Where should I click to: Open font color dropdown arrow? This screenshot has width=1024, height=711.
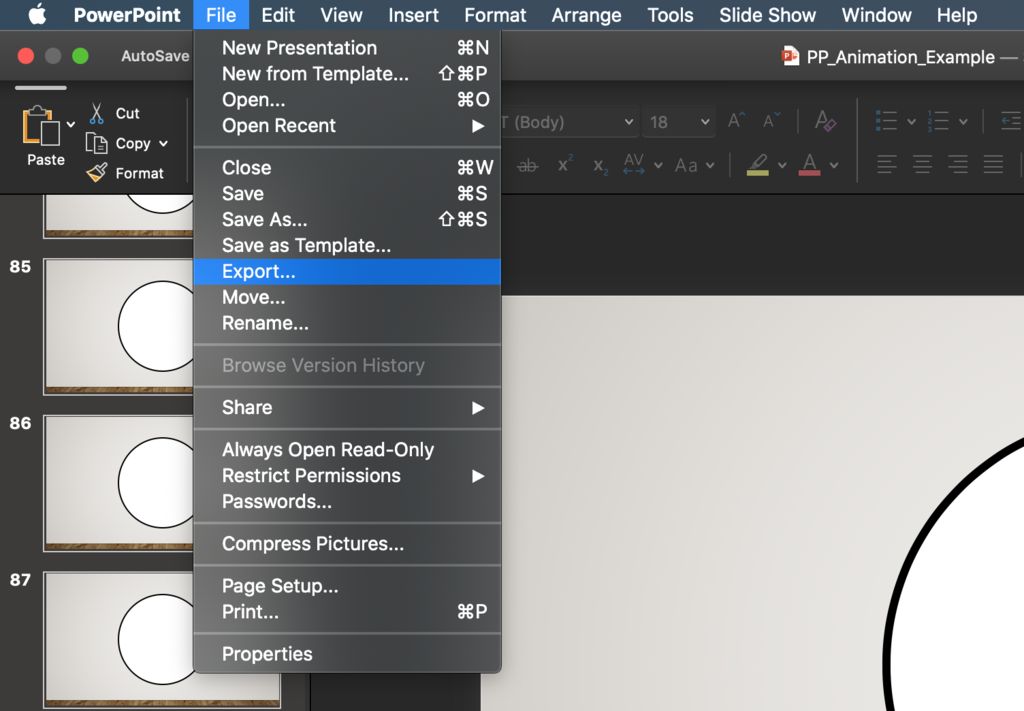(x=834, y=165)
